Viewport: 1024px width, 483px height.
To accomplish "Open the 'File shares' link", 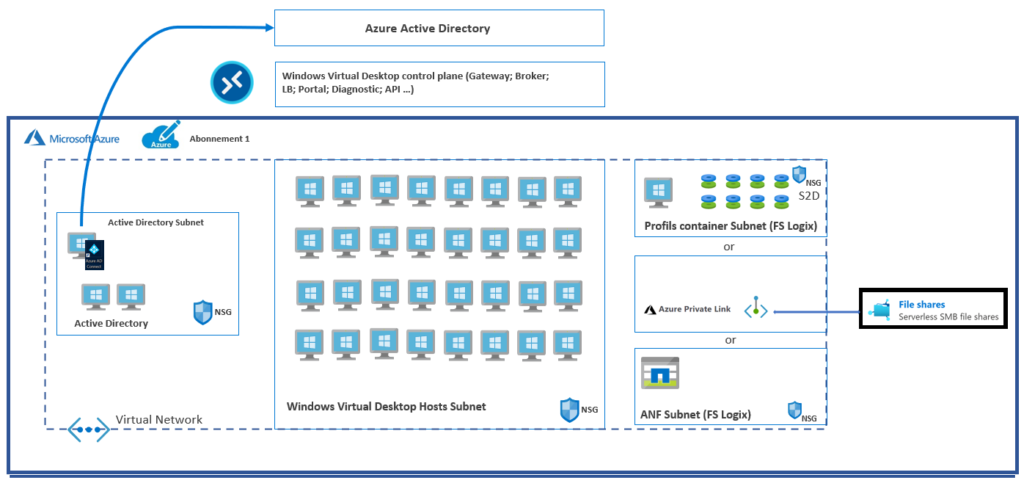I will pos(921,305).
